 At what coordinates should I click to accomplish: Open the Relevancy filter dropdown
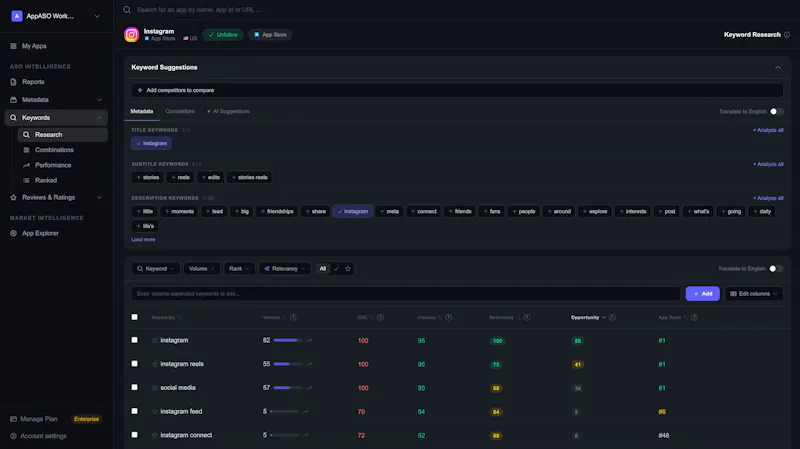(285, 269)
